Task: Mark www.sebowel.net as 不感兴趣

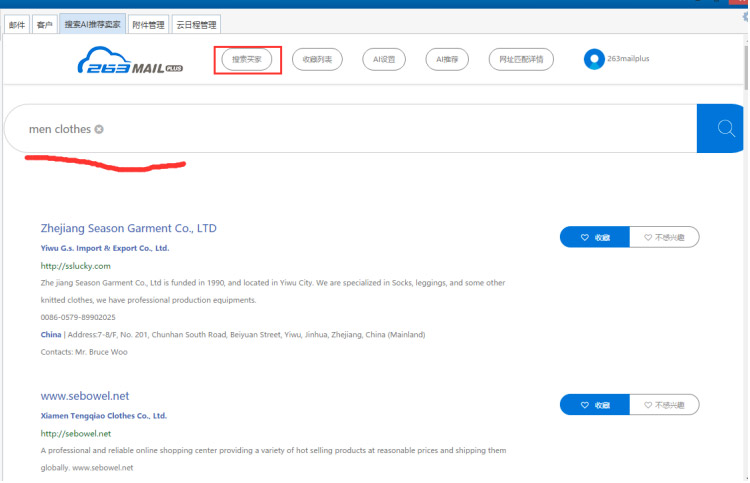Action: (x=664, y=405)
